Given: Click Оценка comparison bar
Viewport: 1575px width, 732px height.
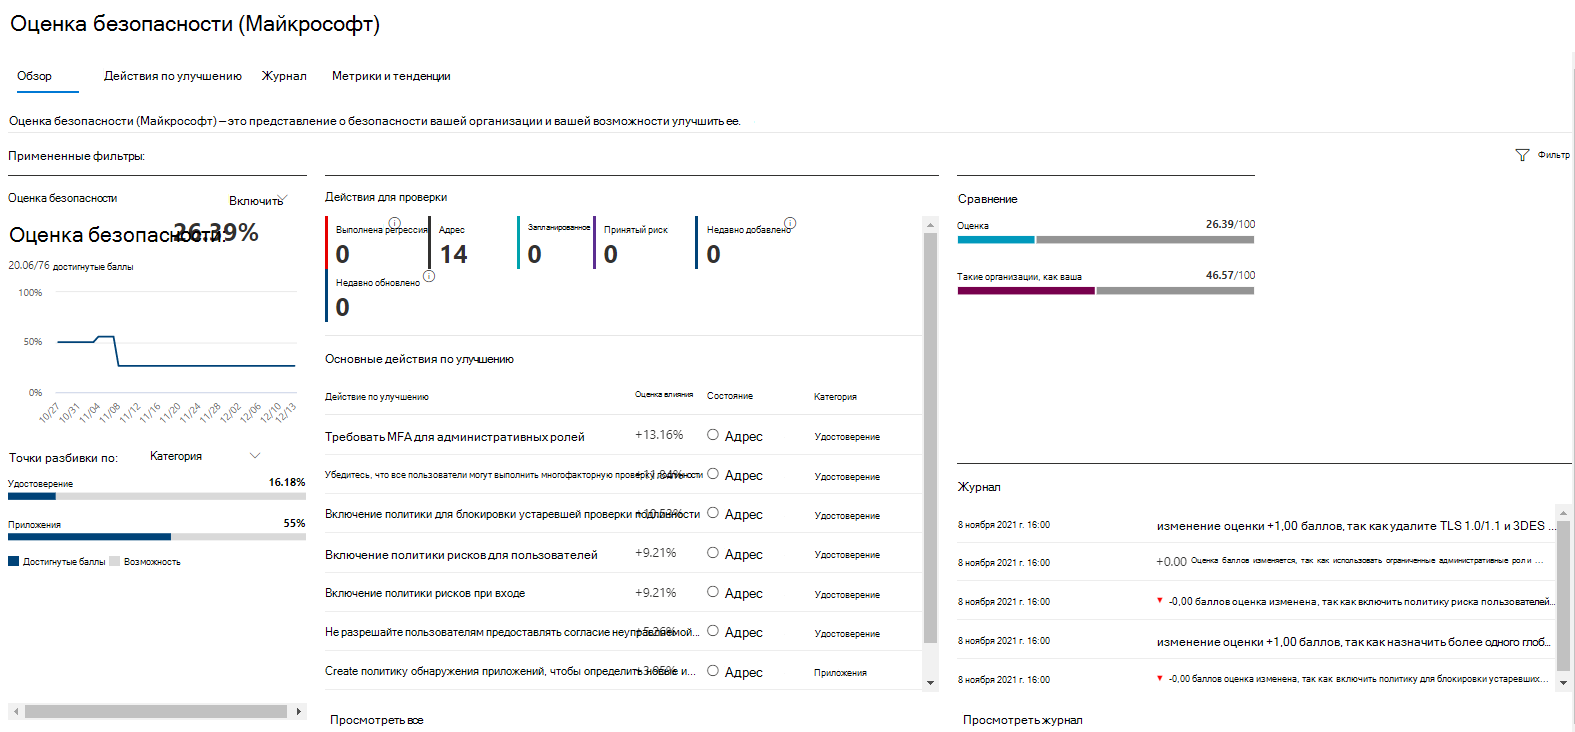Looking at the screenshot, I should [1105, 240].
